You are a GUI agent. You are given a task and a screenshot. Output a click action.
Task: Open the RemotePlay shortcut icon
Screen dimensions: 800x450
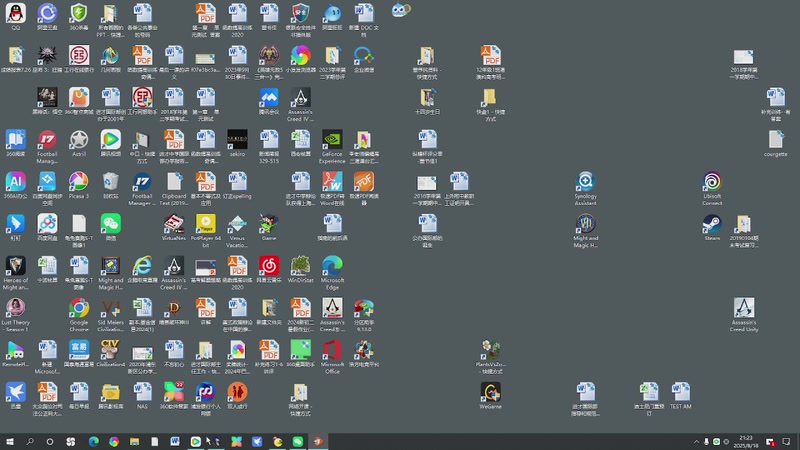click(16, 353)
